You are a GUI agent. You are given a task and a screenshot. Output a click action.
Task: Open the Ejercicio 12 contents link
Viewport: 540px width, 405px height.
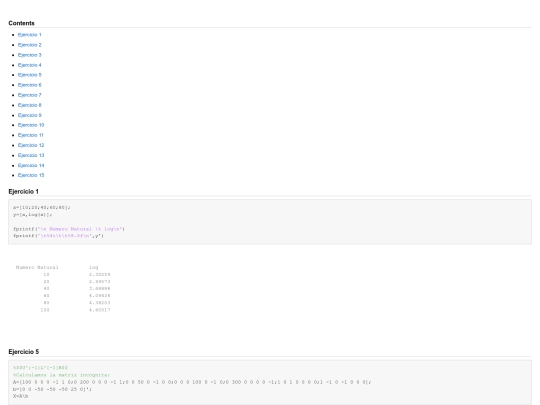(31, 145)
